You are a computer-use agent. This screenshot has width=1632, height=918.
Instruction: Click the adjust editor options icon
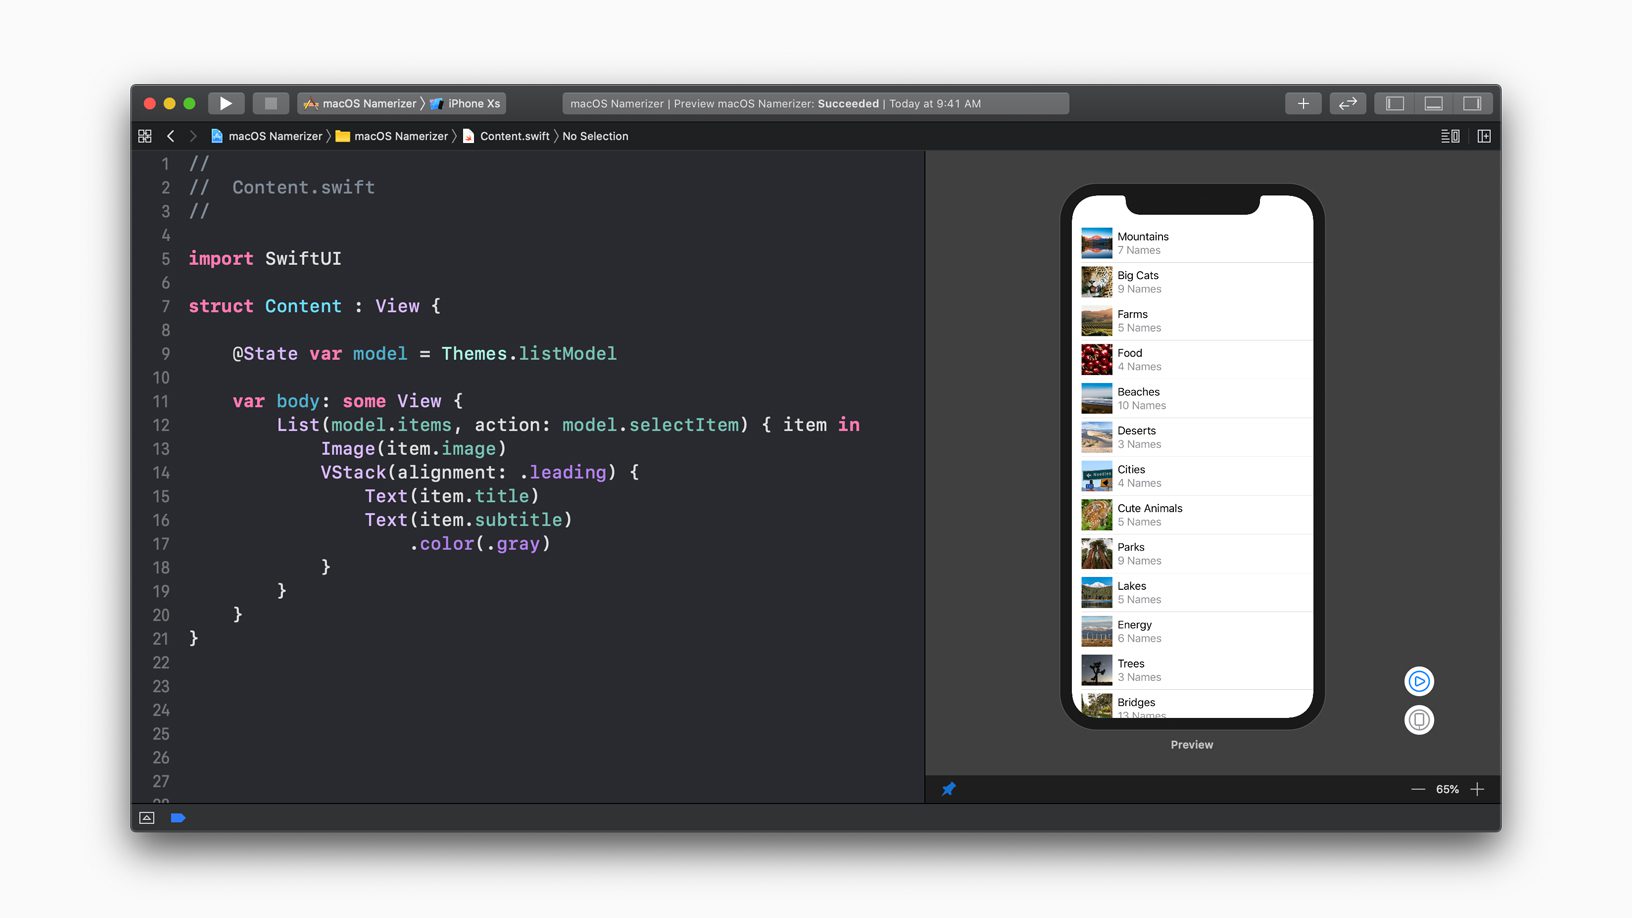[x=1449, y=135]
